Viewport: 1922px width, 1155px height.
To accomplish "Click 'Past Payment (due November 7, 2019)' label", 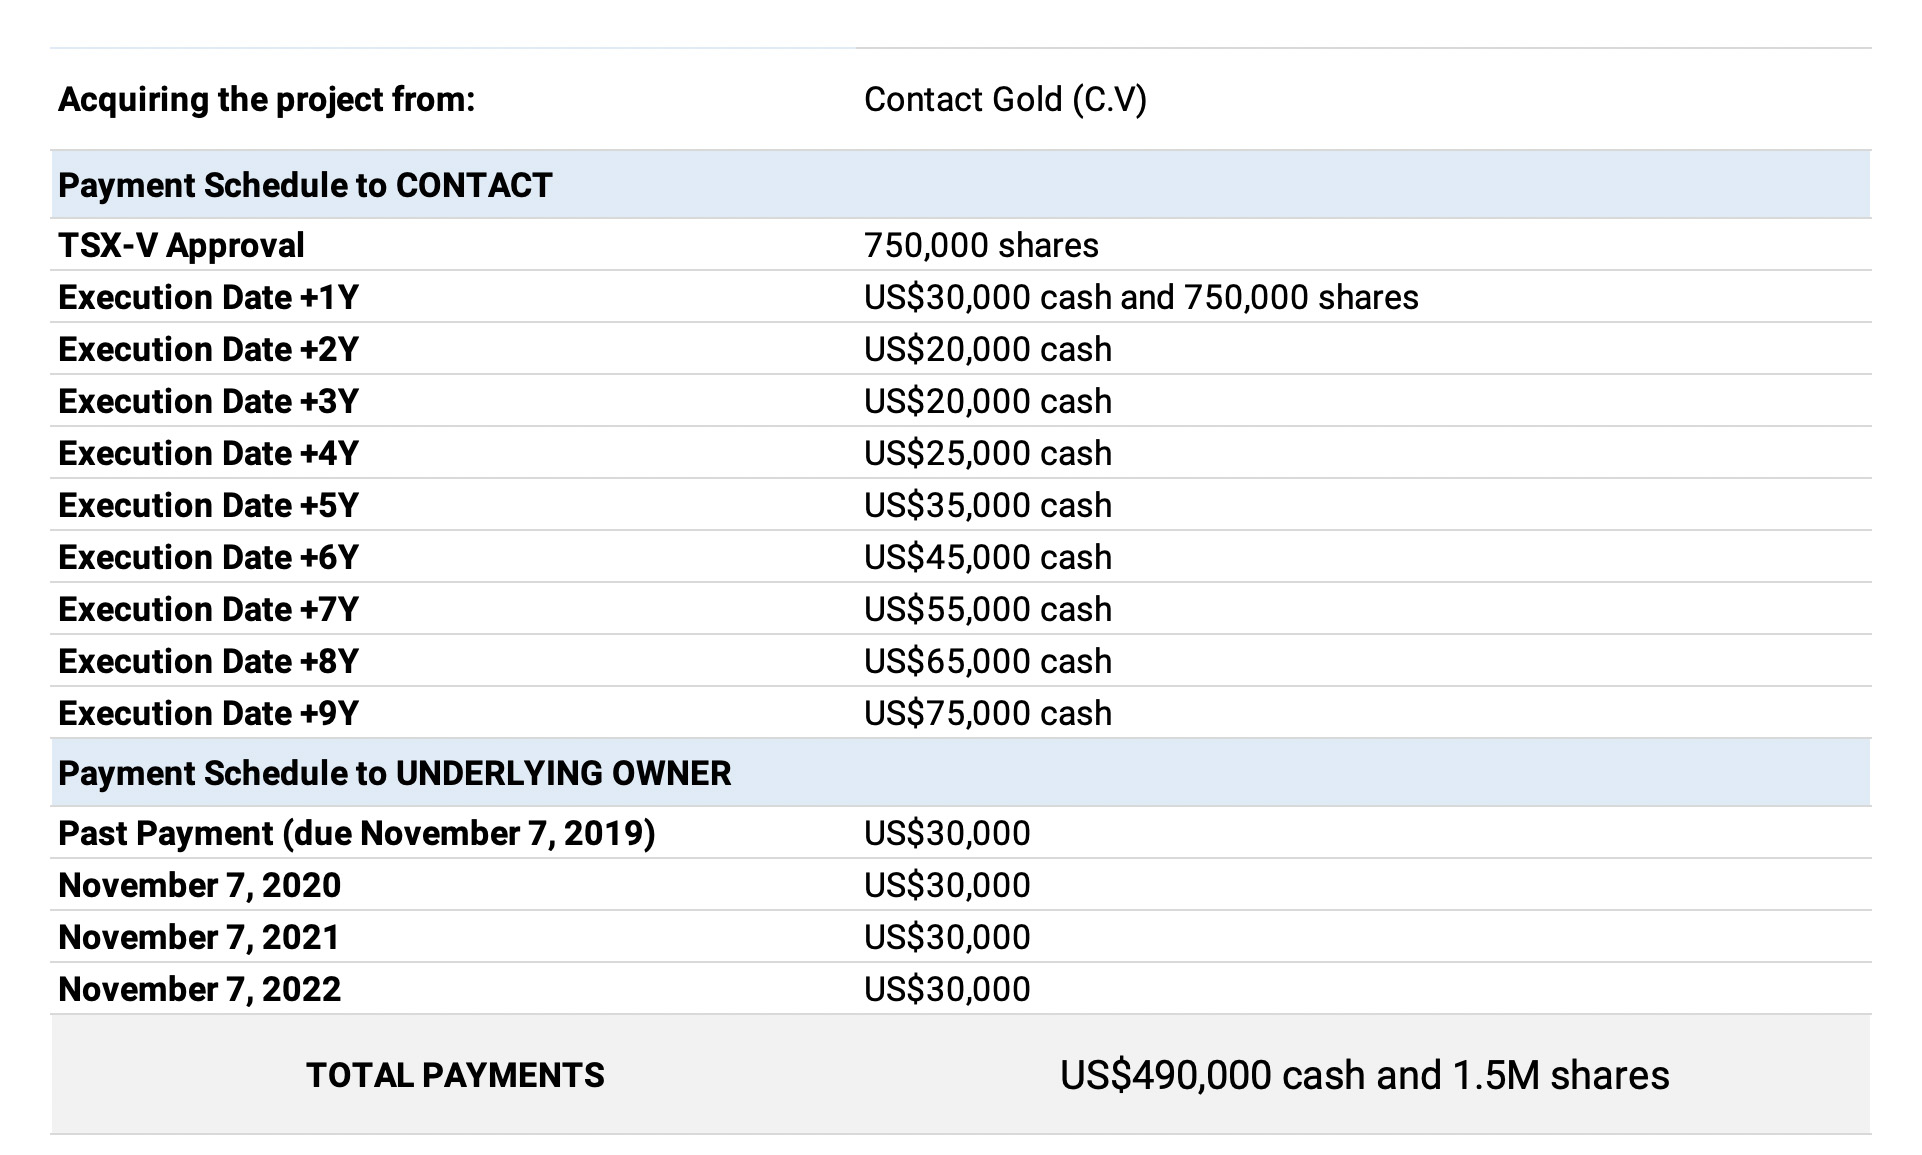I will pyautogui.click(x=356, y=834).
